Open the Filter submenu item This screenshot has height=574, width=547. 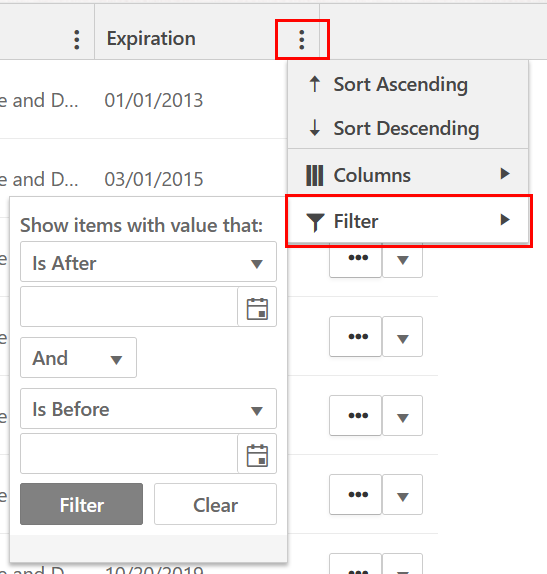click(x=408, y=221)
